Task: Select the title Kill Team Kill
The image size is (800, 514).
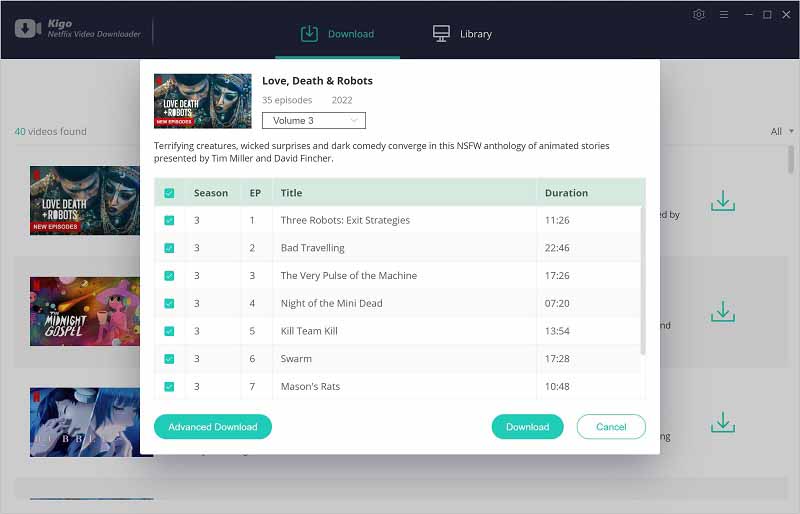Action: point(309,331)
